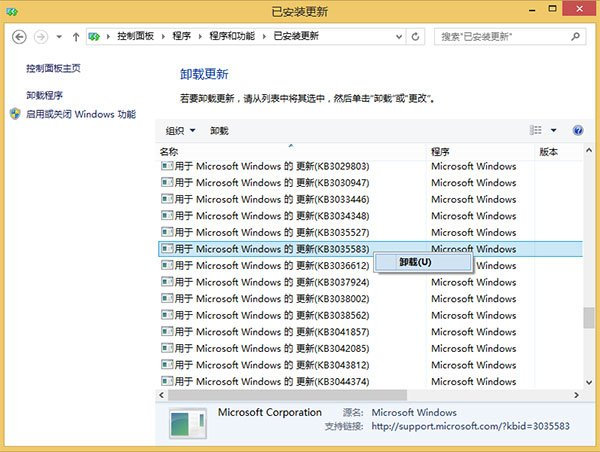Select update KB3029803 row
600x452 pixels.
tap(370, 166)
